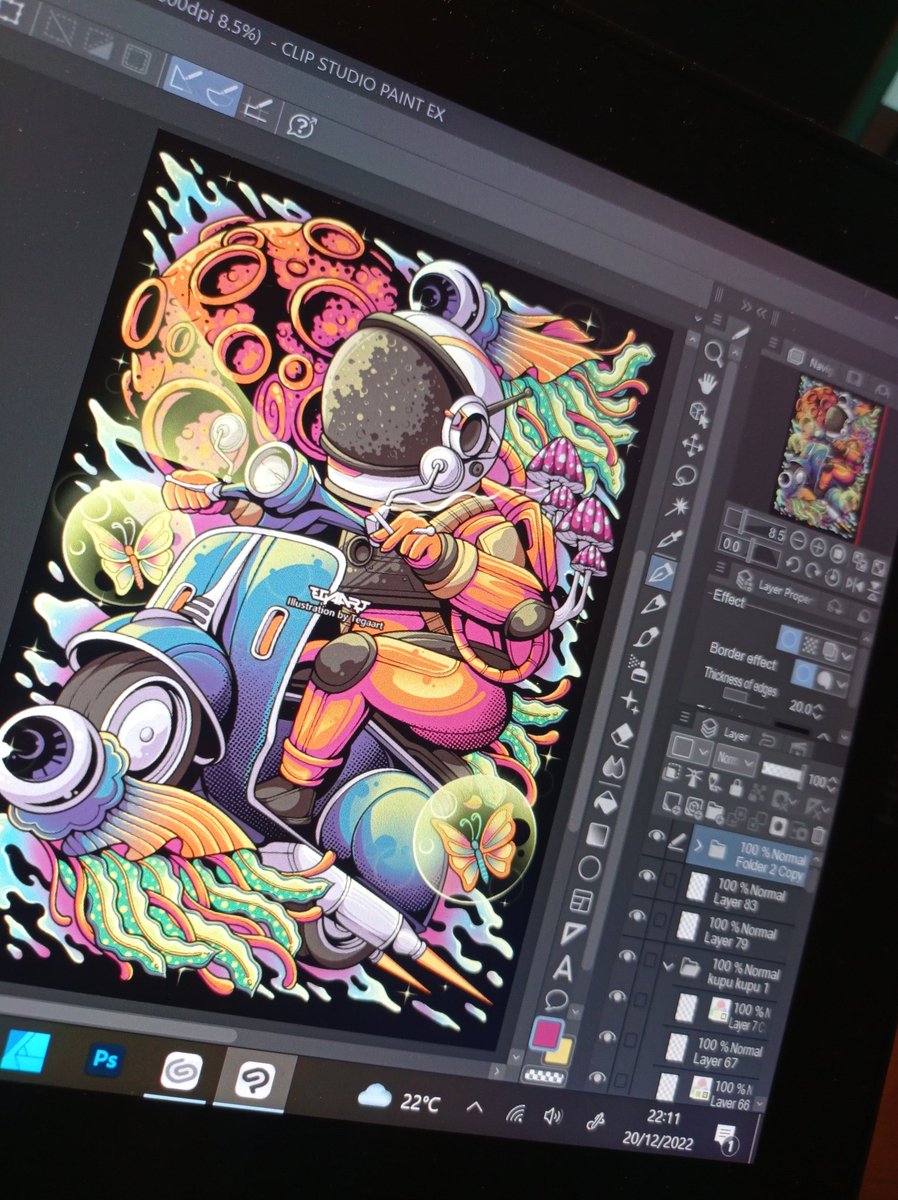Viewport: 898px width, 1200px height.
Task: Hide the kupu kupu 1 folder
Action: [628, 956]
